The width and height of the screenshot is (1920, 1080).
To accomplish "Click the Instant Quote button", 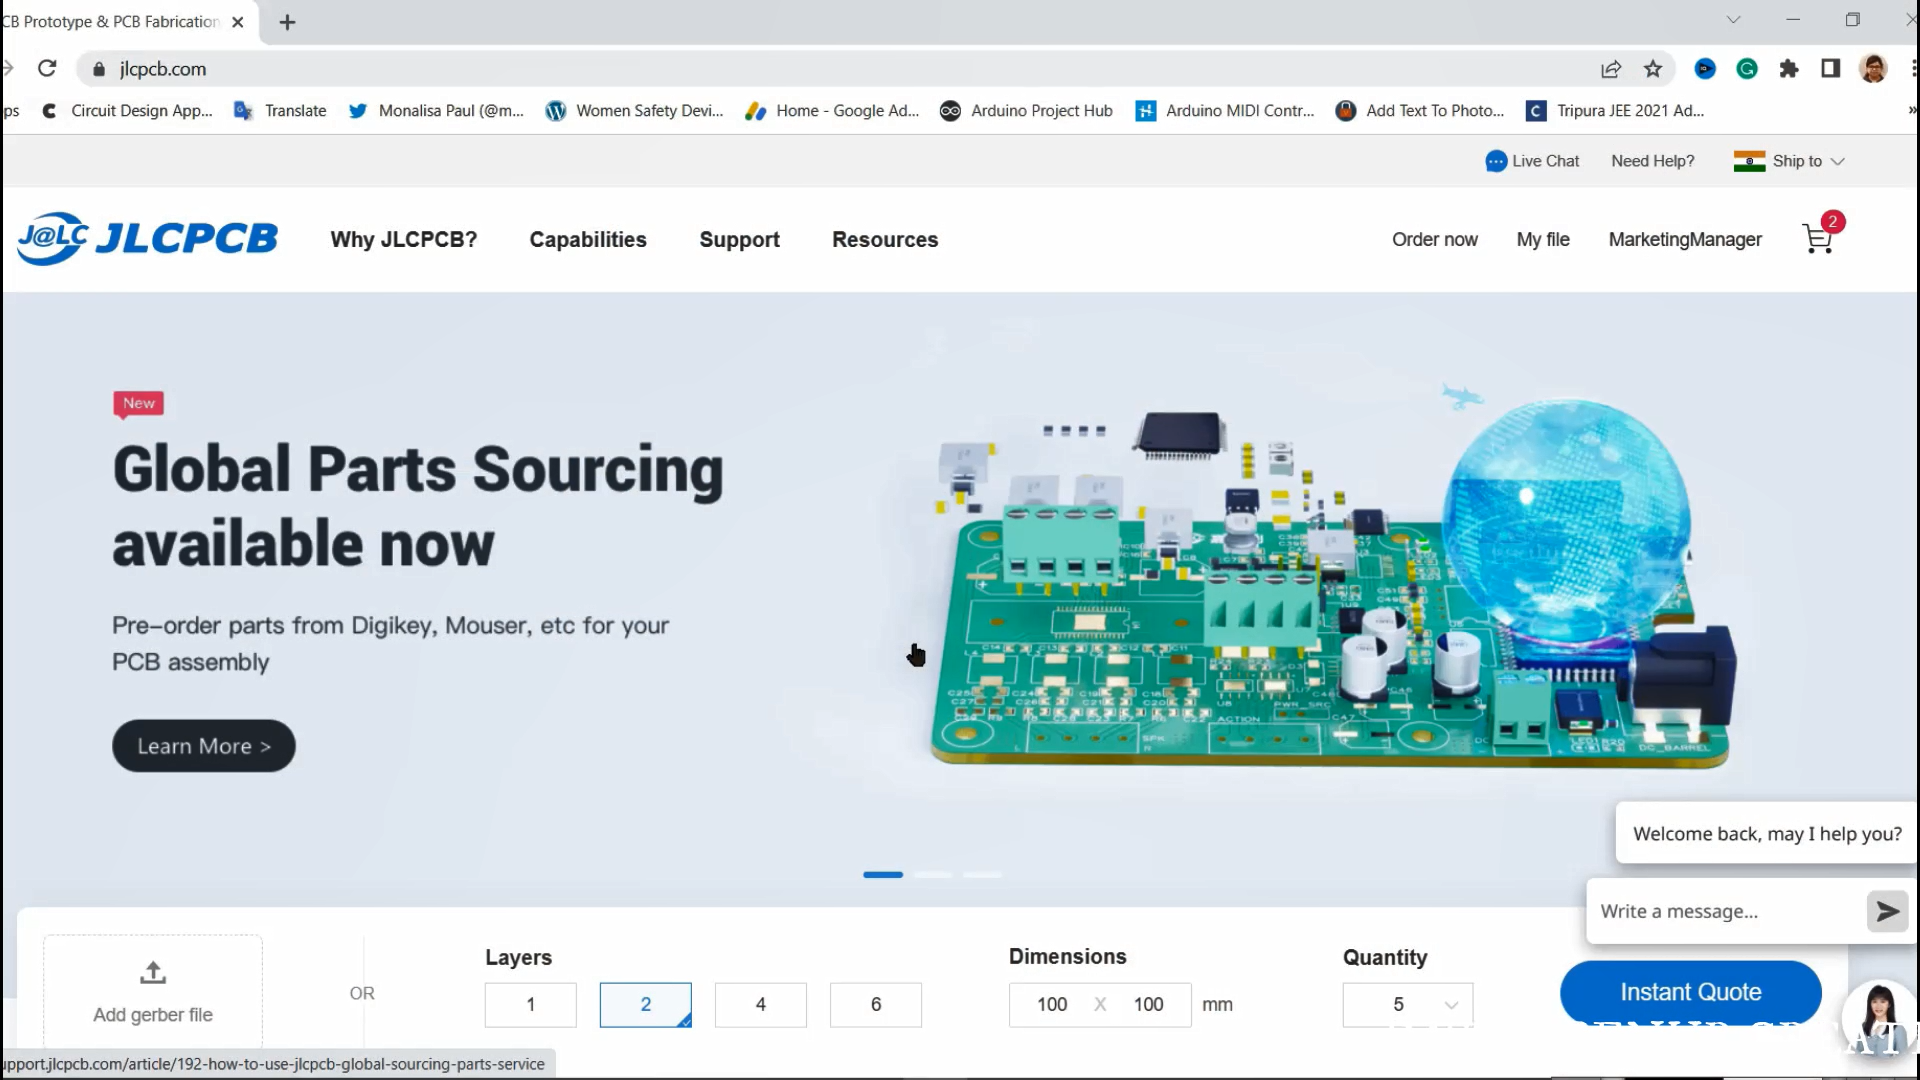I will [x=1690, y=991].
